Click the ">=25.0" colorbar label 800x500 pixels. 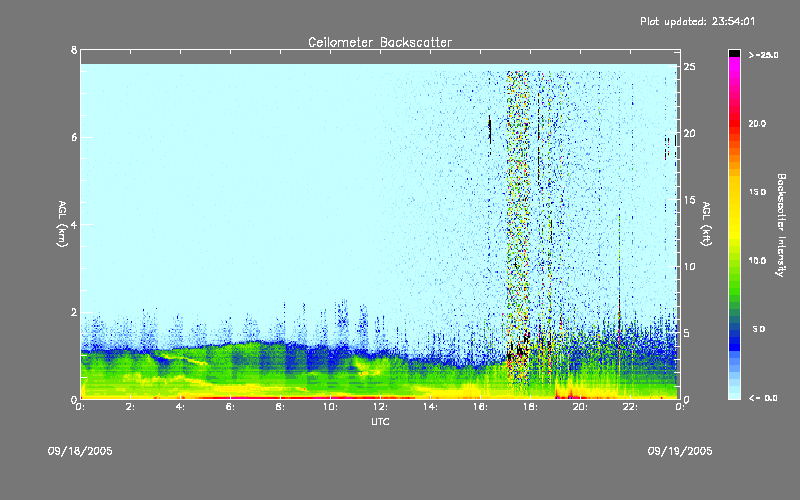point(764,55)
